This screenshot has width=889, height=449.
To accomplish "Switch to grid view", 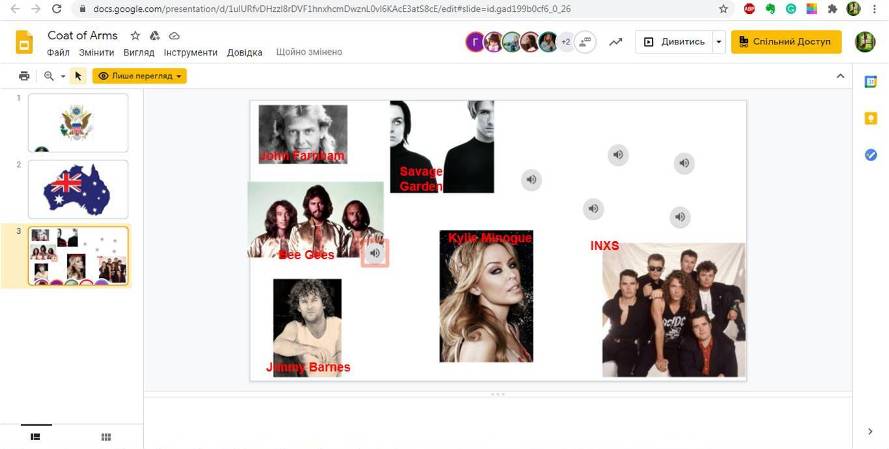I will click(106, 437).
